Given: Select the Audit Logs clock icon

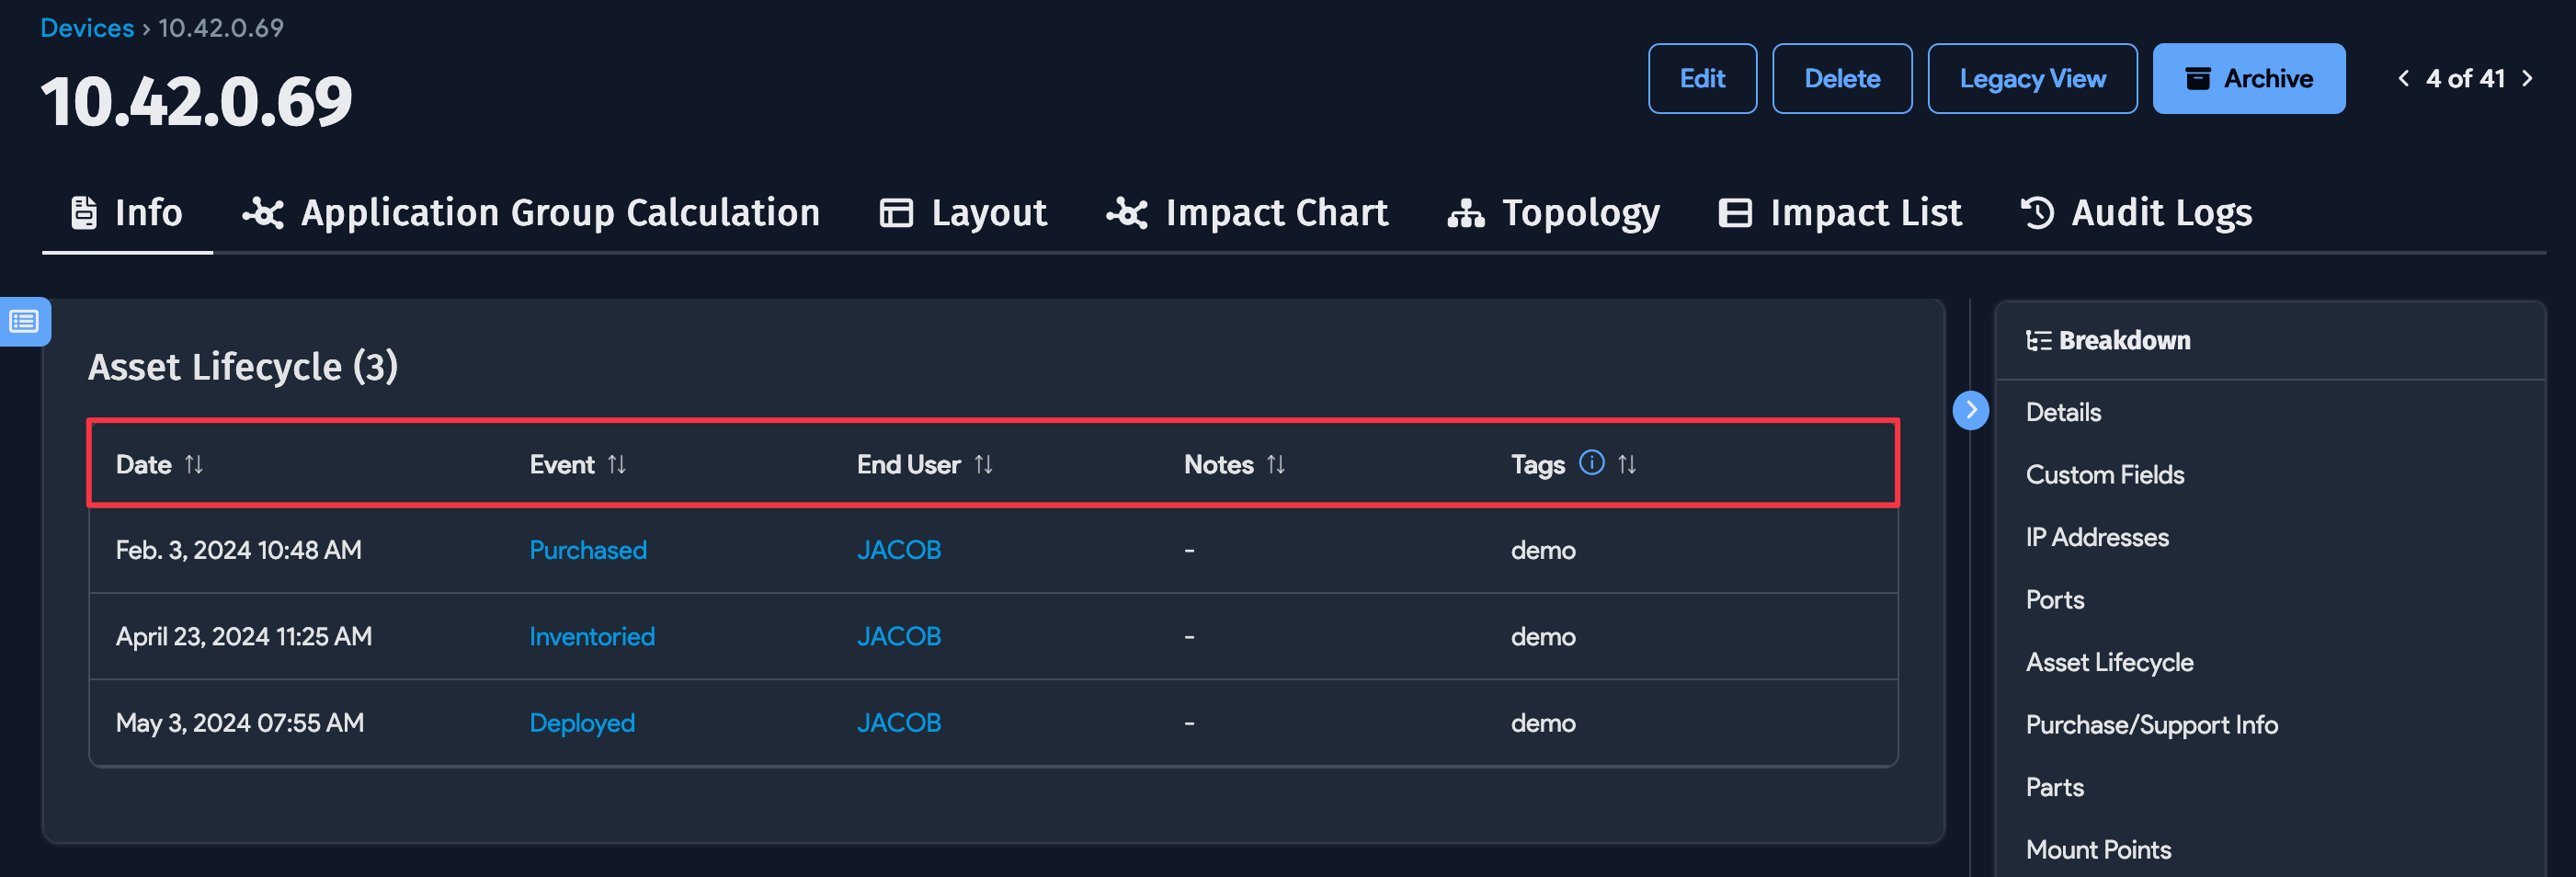Looking at the screenshot, I should pyautogui.click(x=2036, y=212).
